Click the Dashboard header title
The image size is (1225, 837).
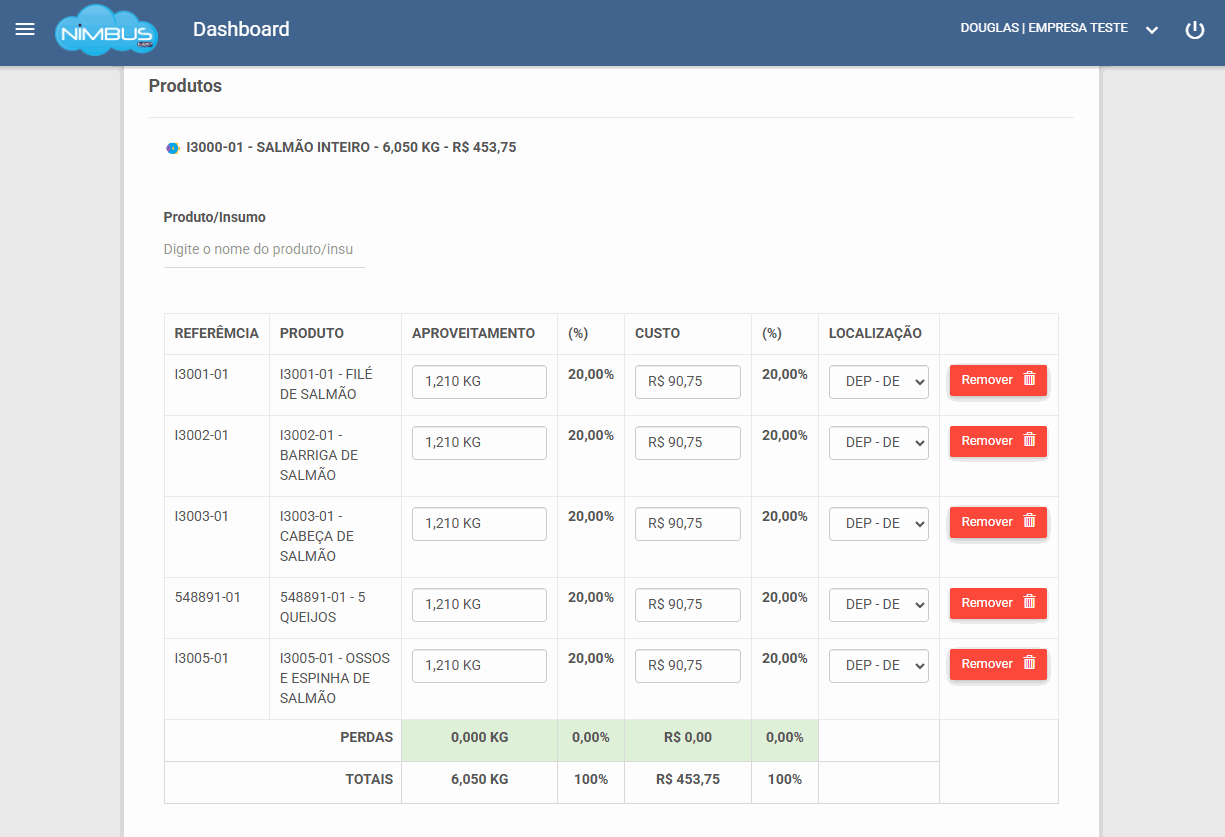241,29
